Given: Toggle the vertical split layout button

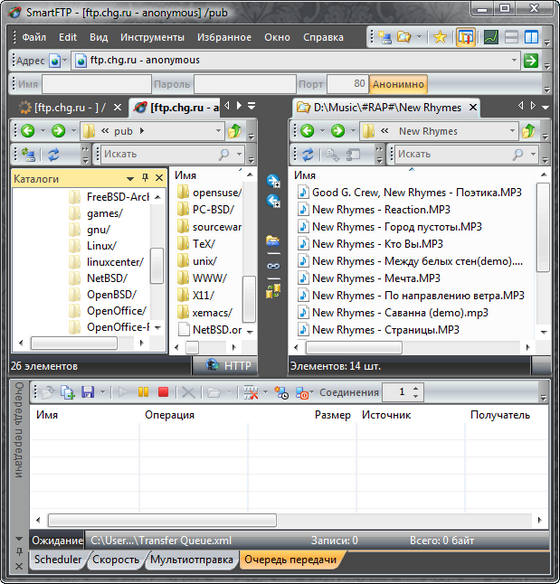Looking at the screenshot, I should click(531, 37).
